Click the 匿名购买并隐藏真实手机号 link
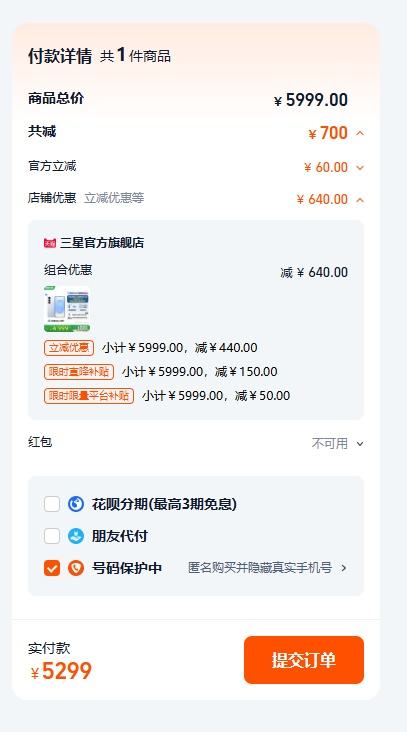Screen dimensions: 407x732 coord(260,568)
